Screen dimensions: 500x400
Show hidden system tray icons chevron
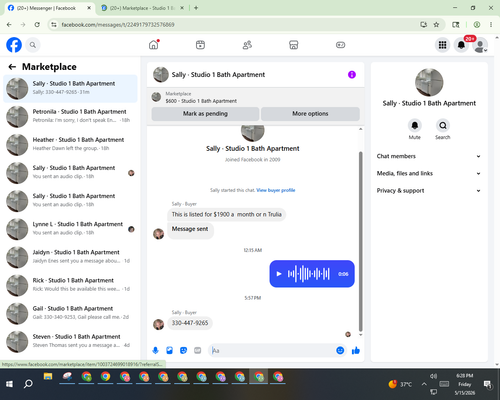[424, 384]
